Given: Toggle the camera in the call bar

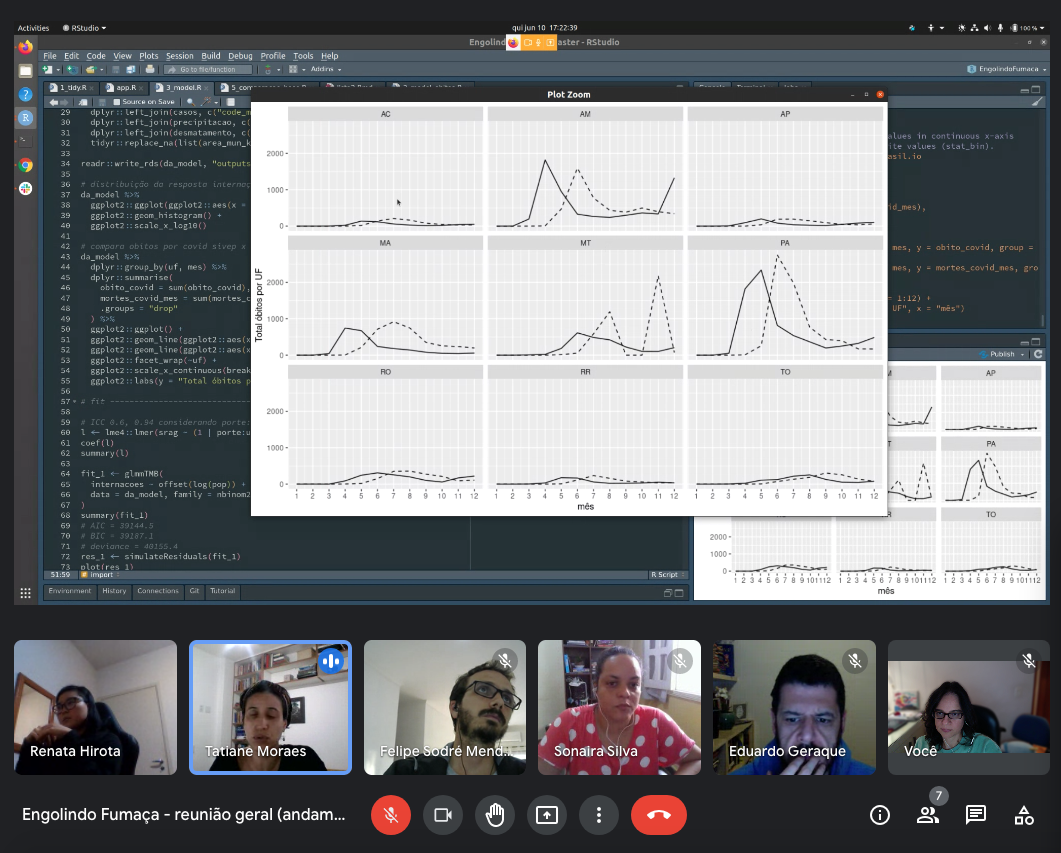Looking at the screenshot, I should click(x=443, y=815).
